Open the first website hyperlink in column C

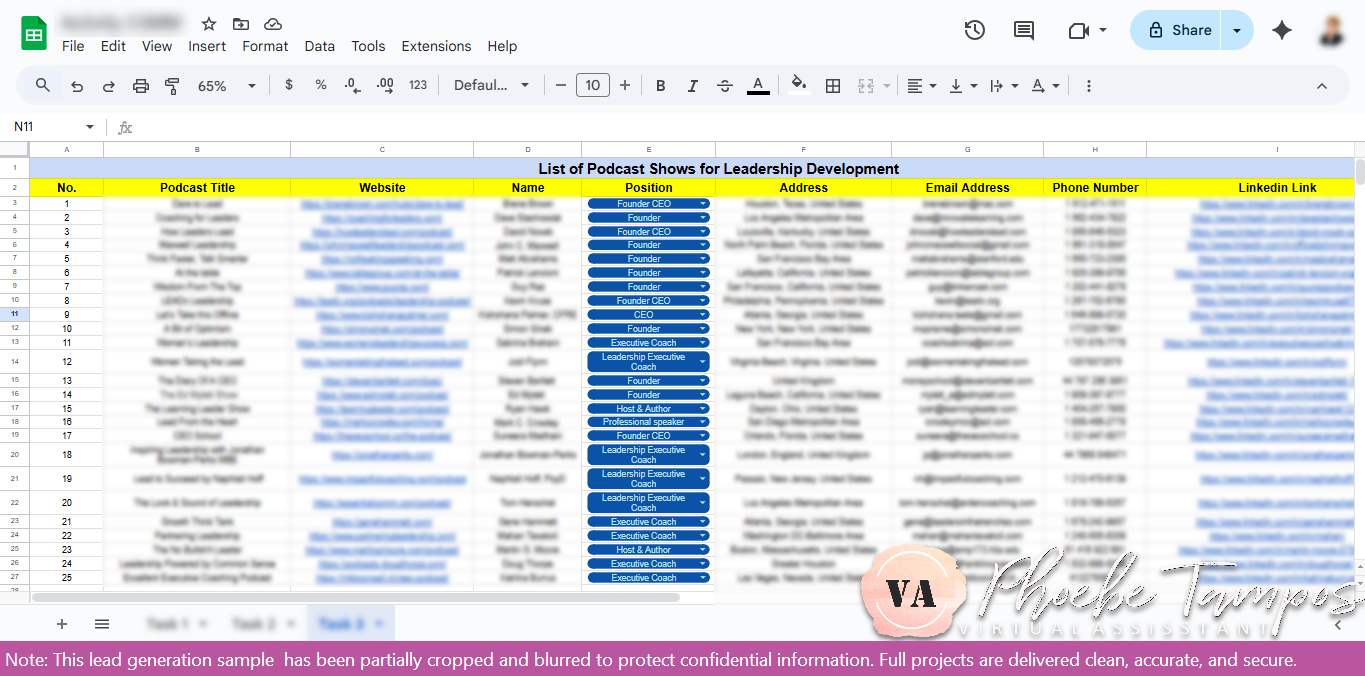coord(382,203)
